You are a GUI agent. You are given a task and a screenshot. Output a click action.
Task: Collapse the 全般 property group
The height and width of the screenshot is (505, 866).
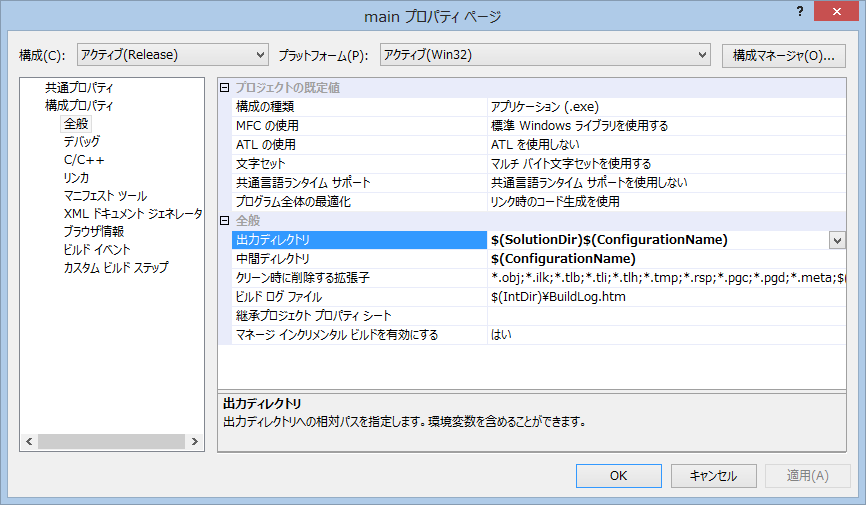coord(225,220)
